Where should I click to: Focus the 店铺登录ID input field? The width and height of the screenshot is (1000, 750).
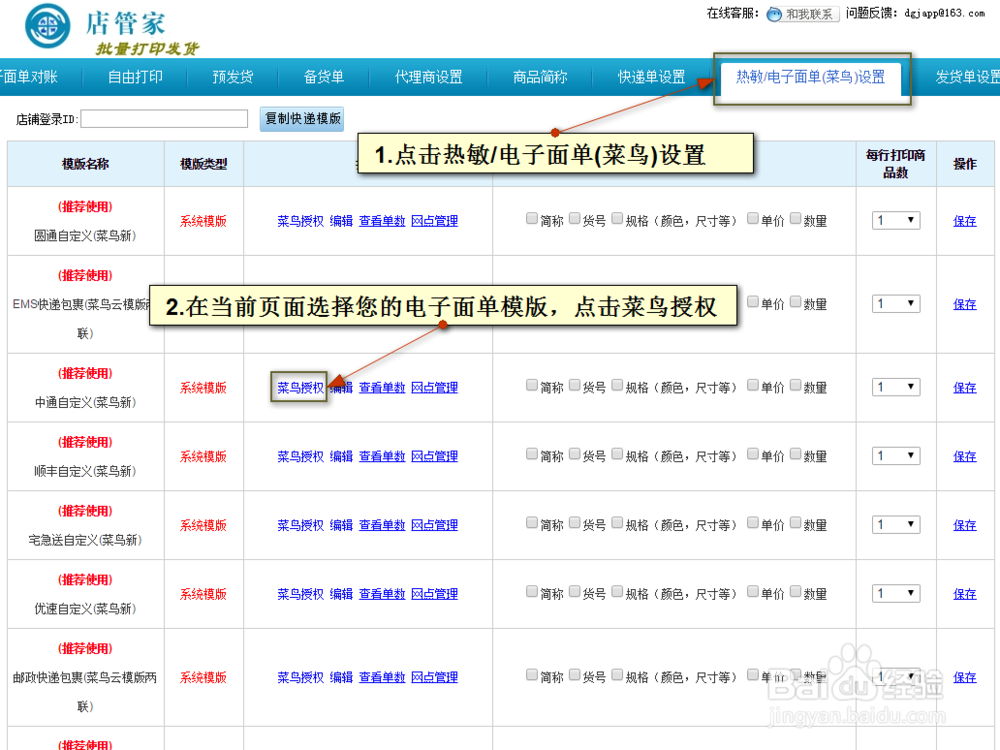pos(164,119)
